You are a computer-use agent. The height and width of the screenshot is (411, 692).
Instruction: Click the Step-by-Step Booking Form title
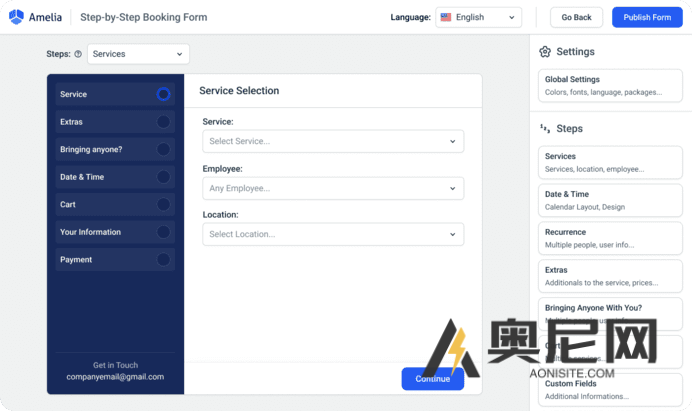point(143,17)
